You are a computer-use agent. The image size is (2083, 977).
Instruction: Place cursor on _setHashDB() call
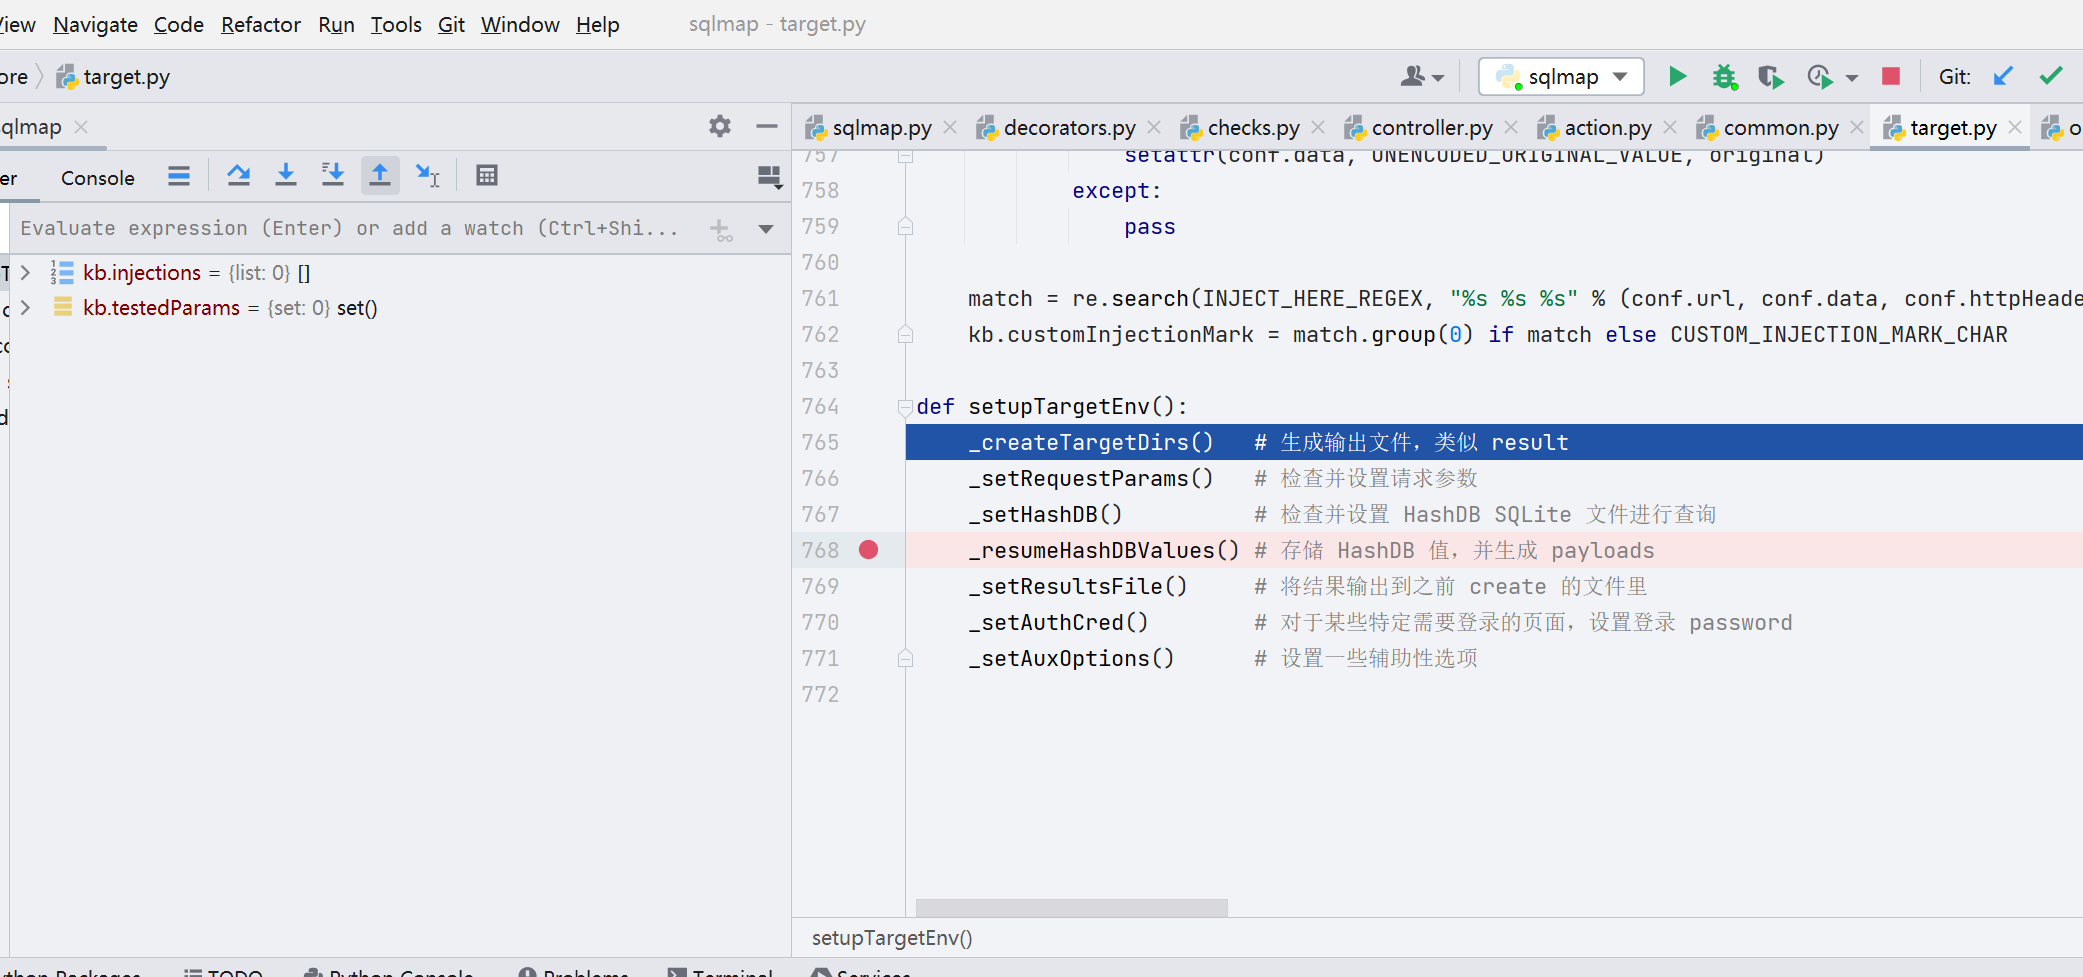click(1045, 515)
